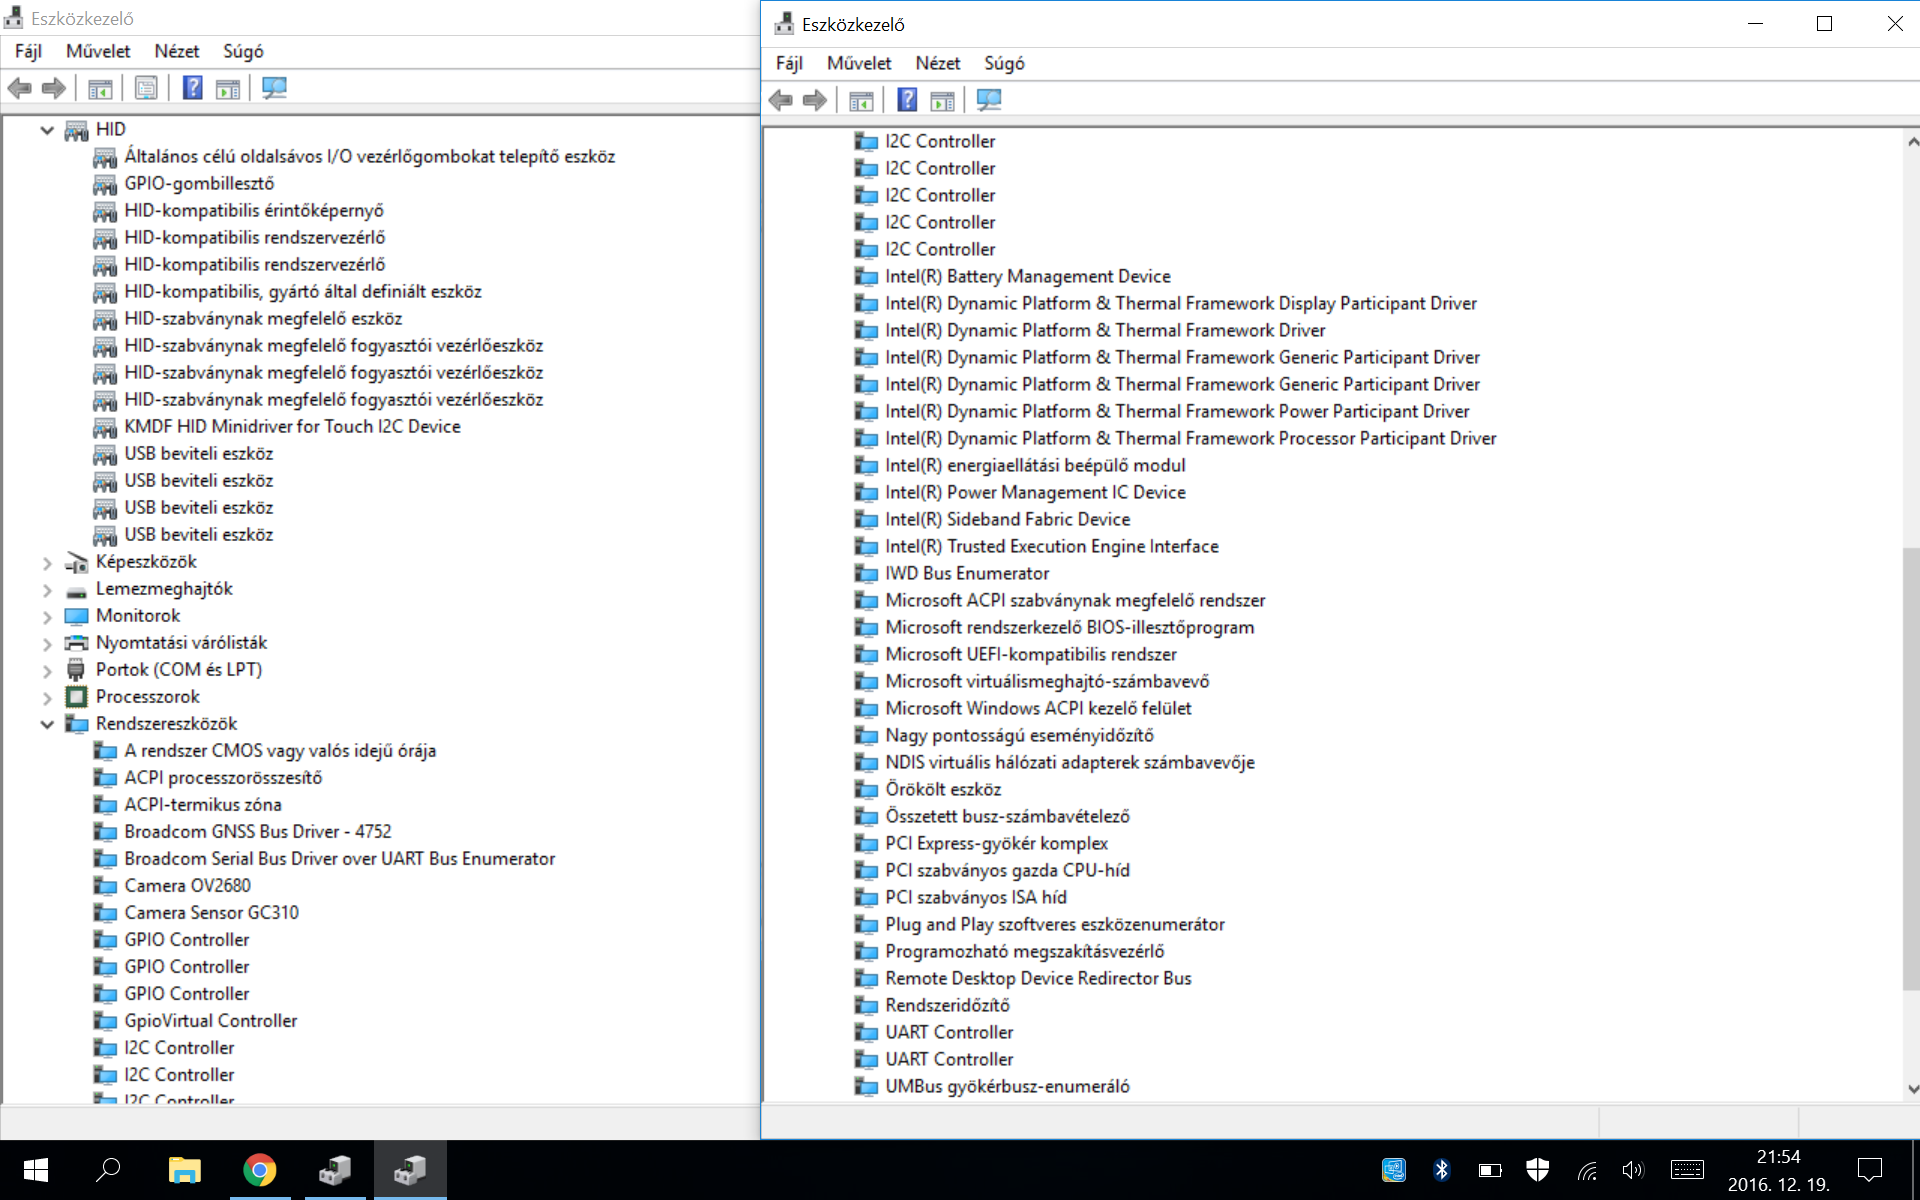Click Scan for hardware changes icon, left window
Image resolution: width=1920 pixels, height=1200 pixels.
point(274,88)
